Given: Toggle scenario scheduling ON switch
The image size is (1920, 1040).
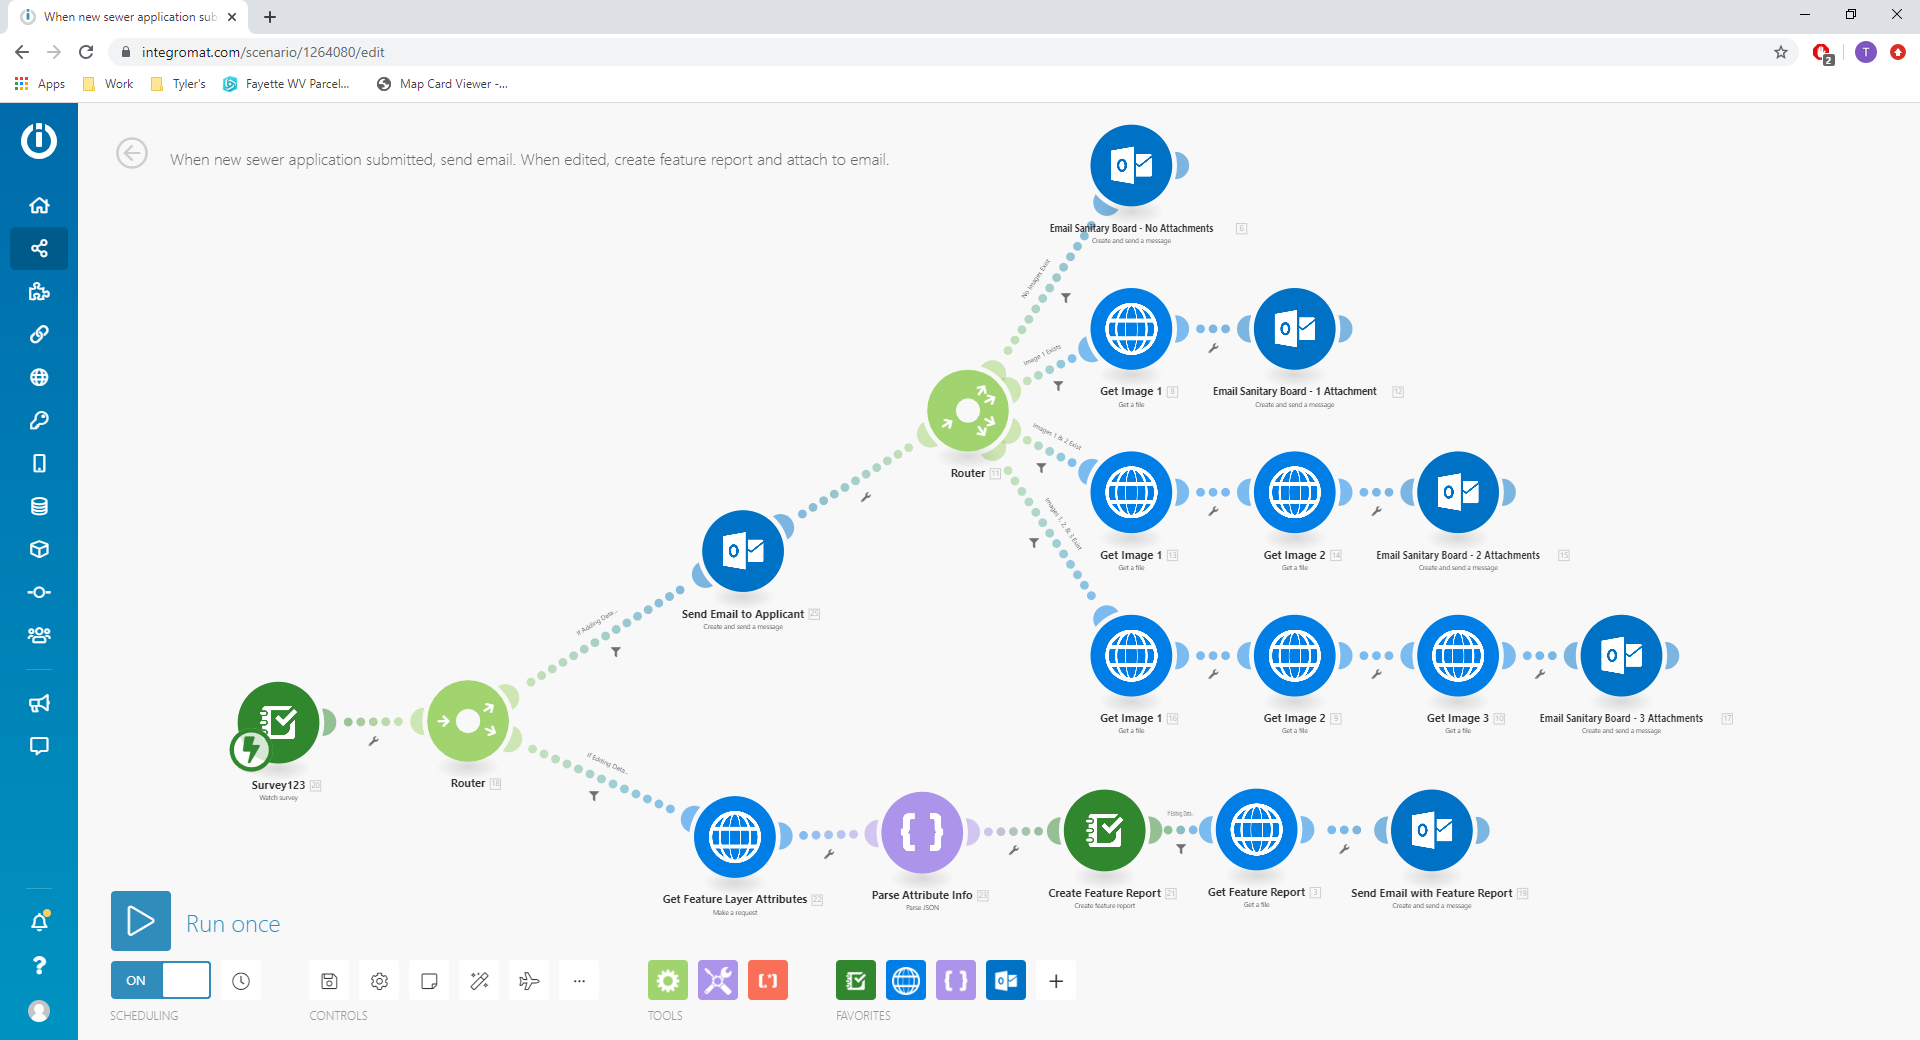Looking at the screenshot, I should coord(161,980).
